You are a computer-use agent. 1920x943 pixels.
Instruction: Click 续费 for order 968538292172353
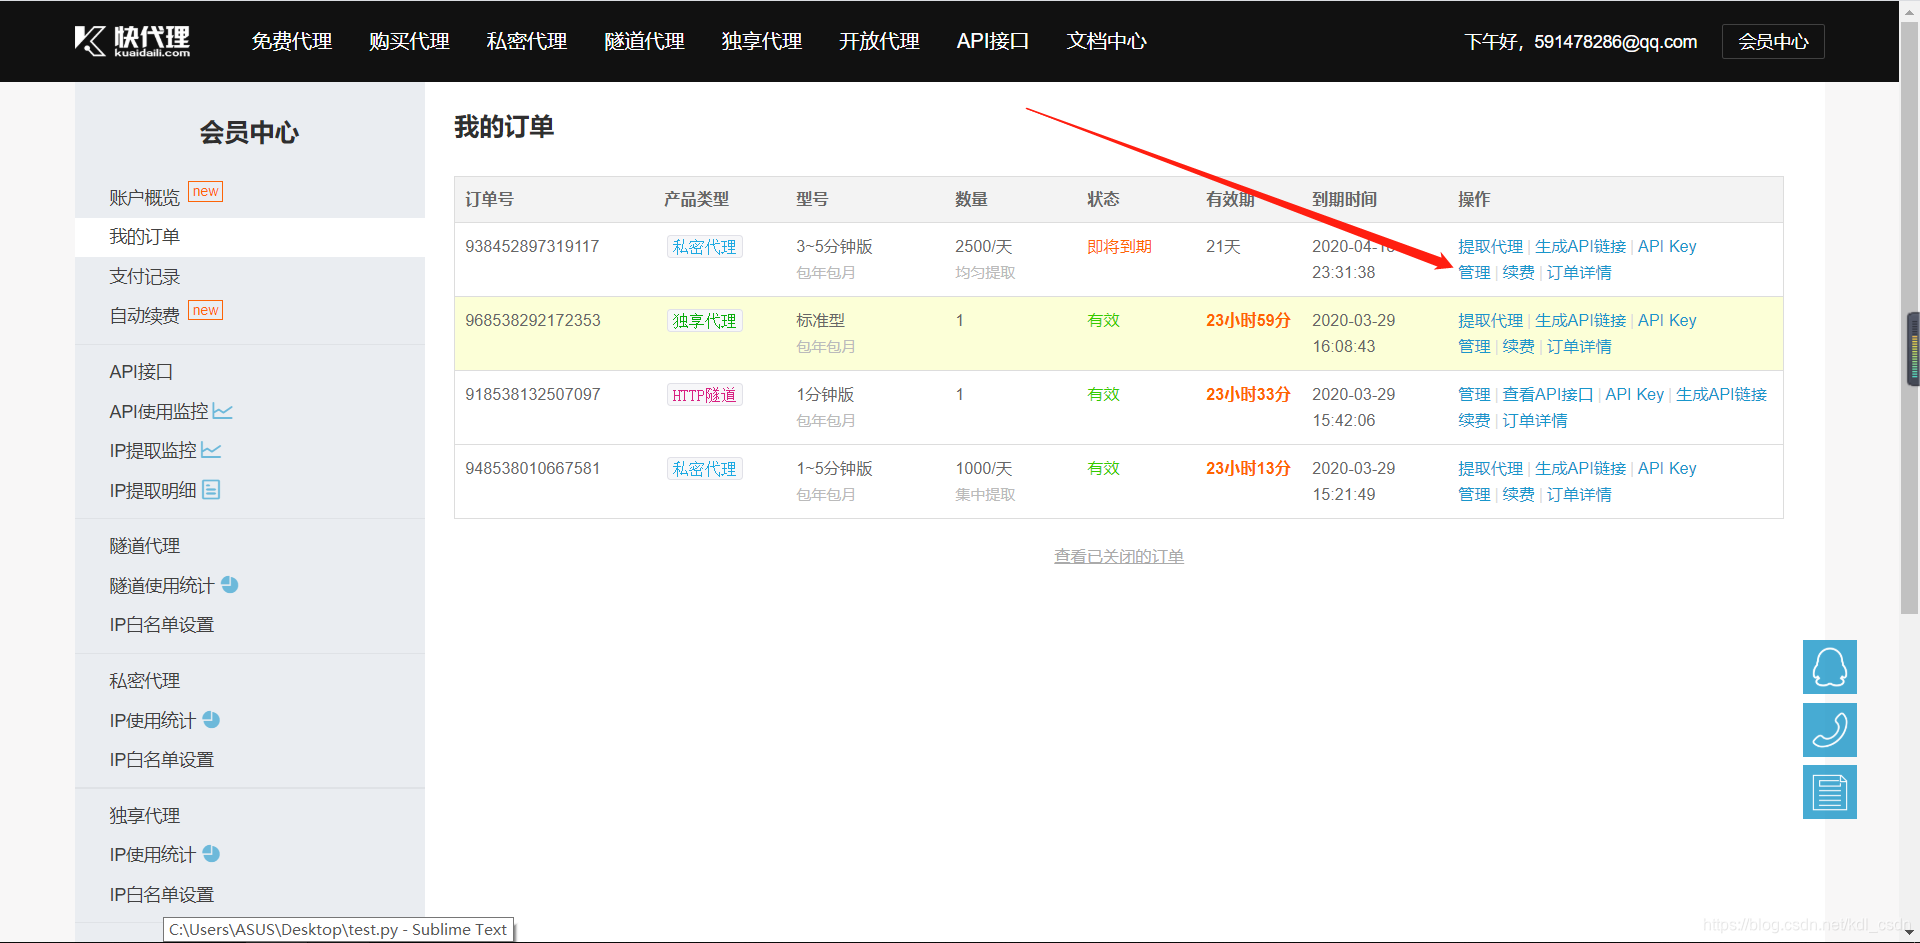pos(1518,346)
